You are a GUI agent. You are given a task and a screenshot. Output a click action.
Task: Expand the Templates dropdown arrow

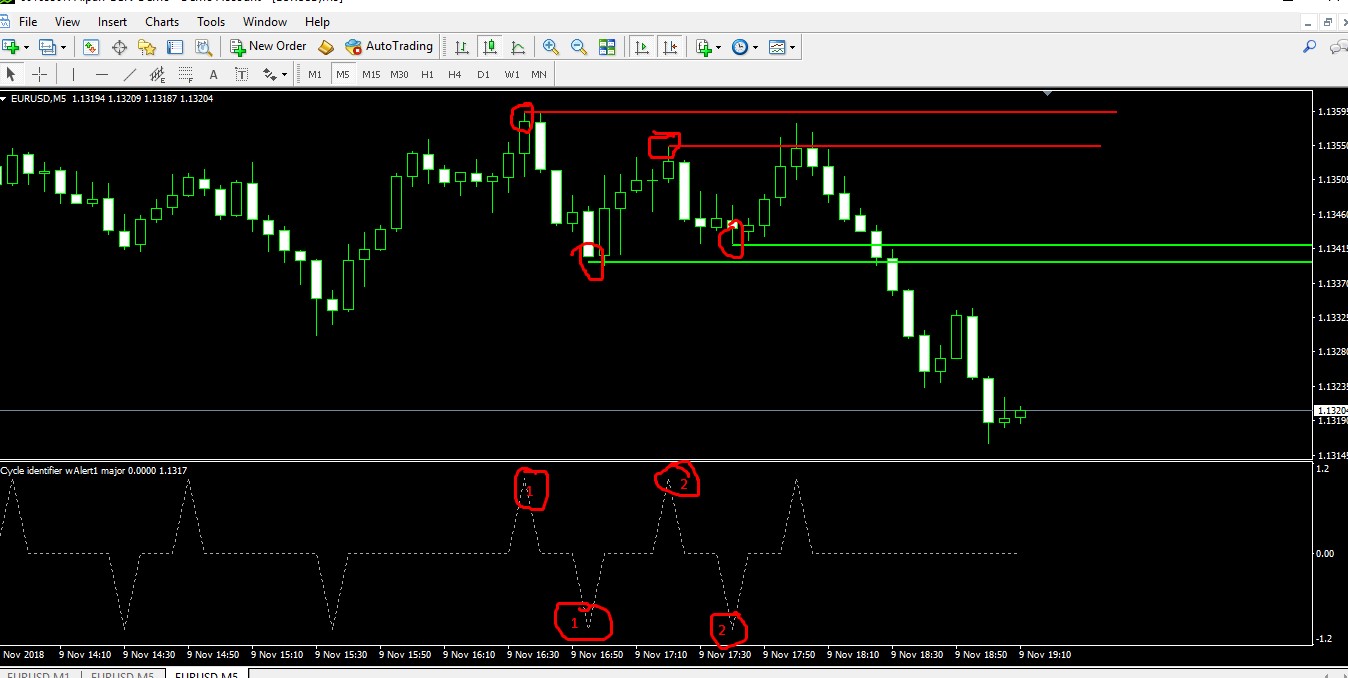click(x=792, y=47)
